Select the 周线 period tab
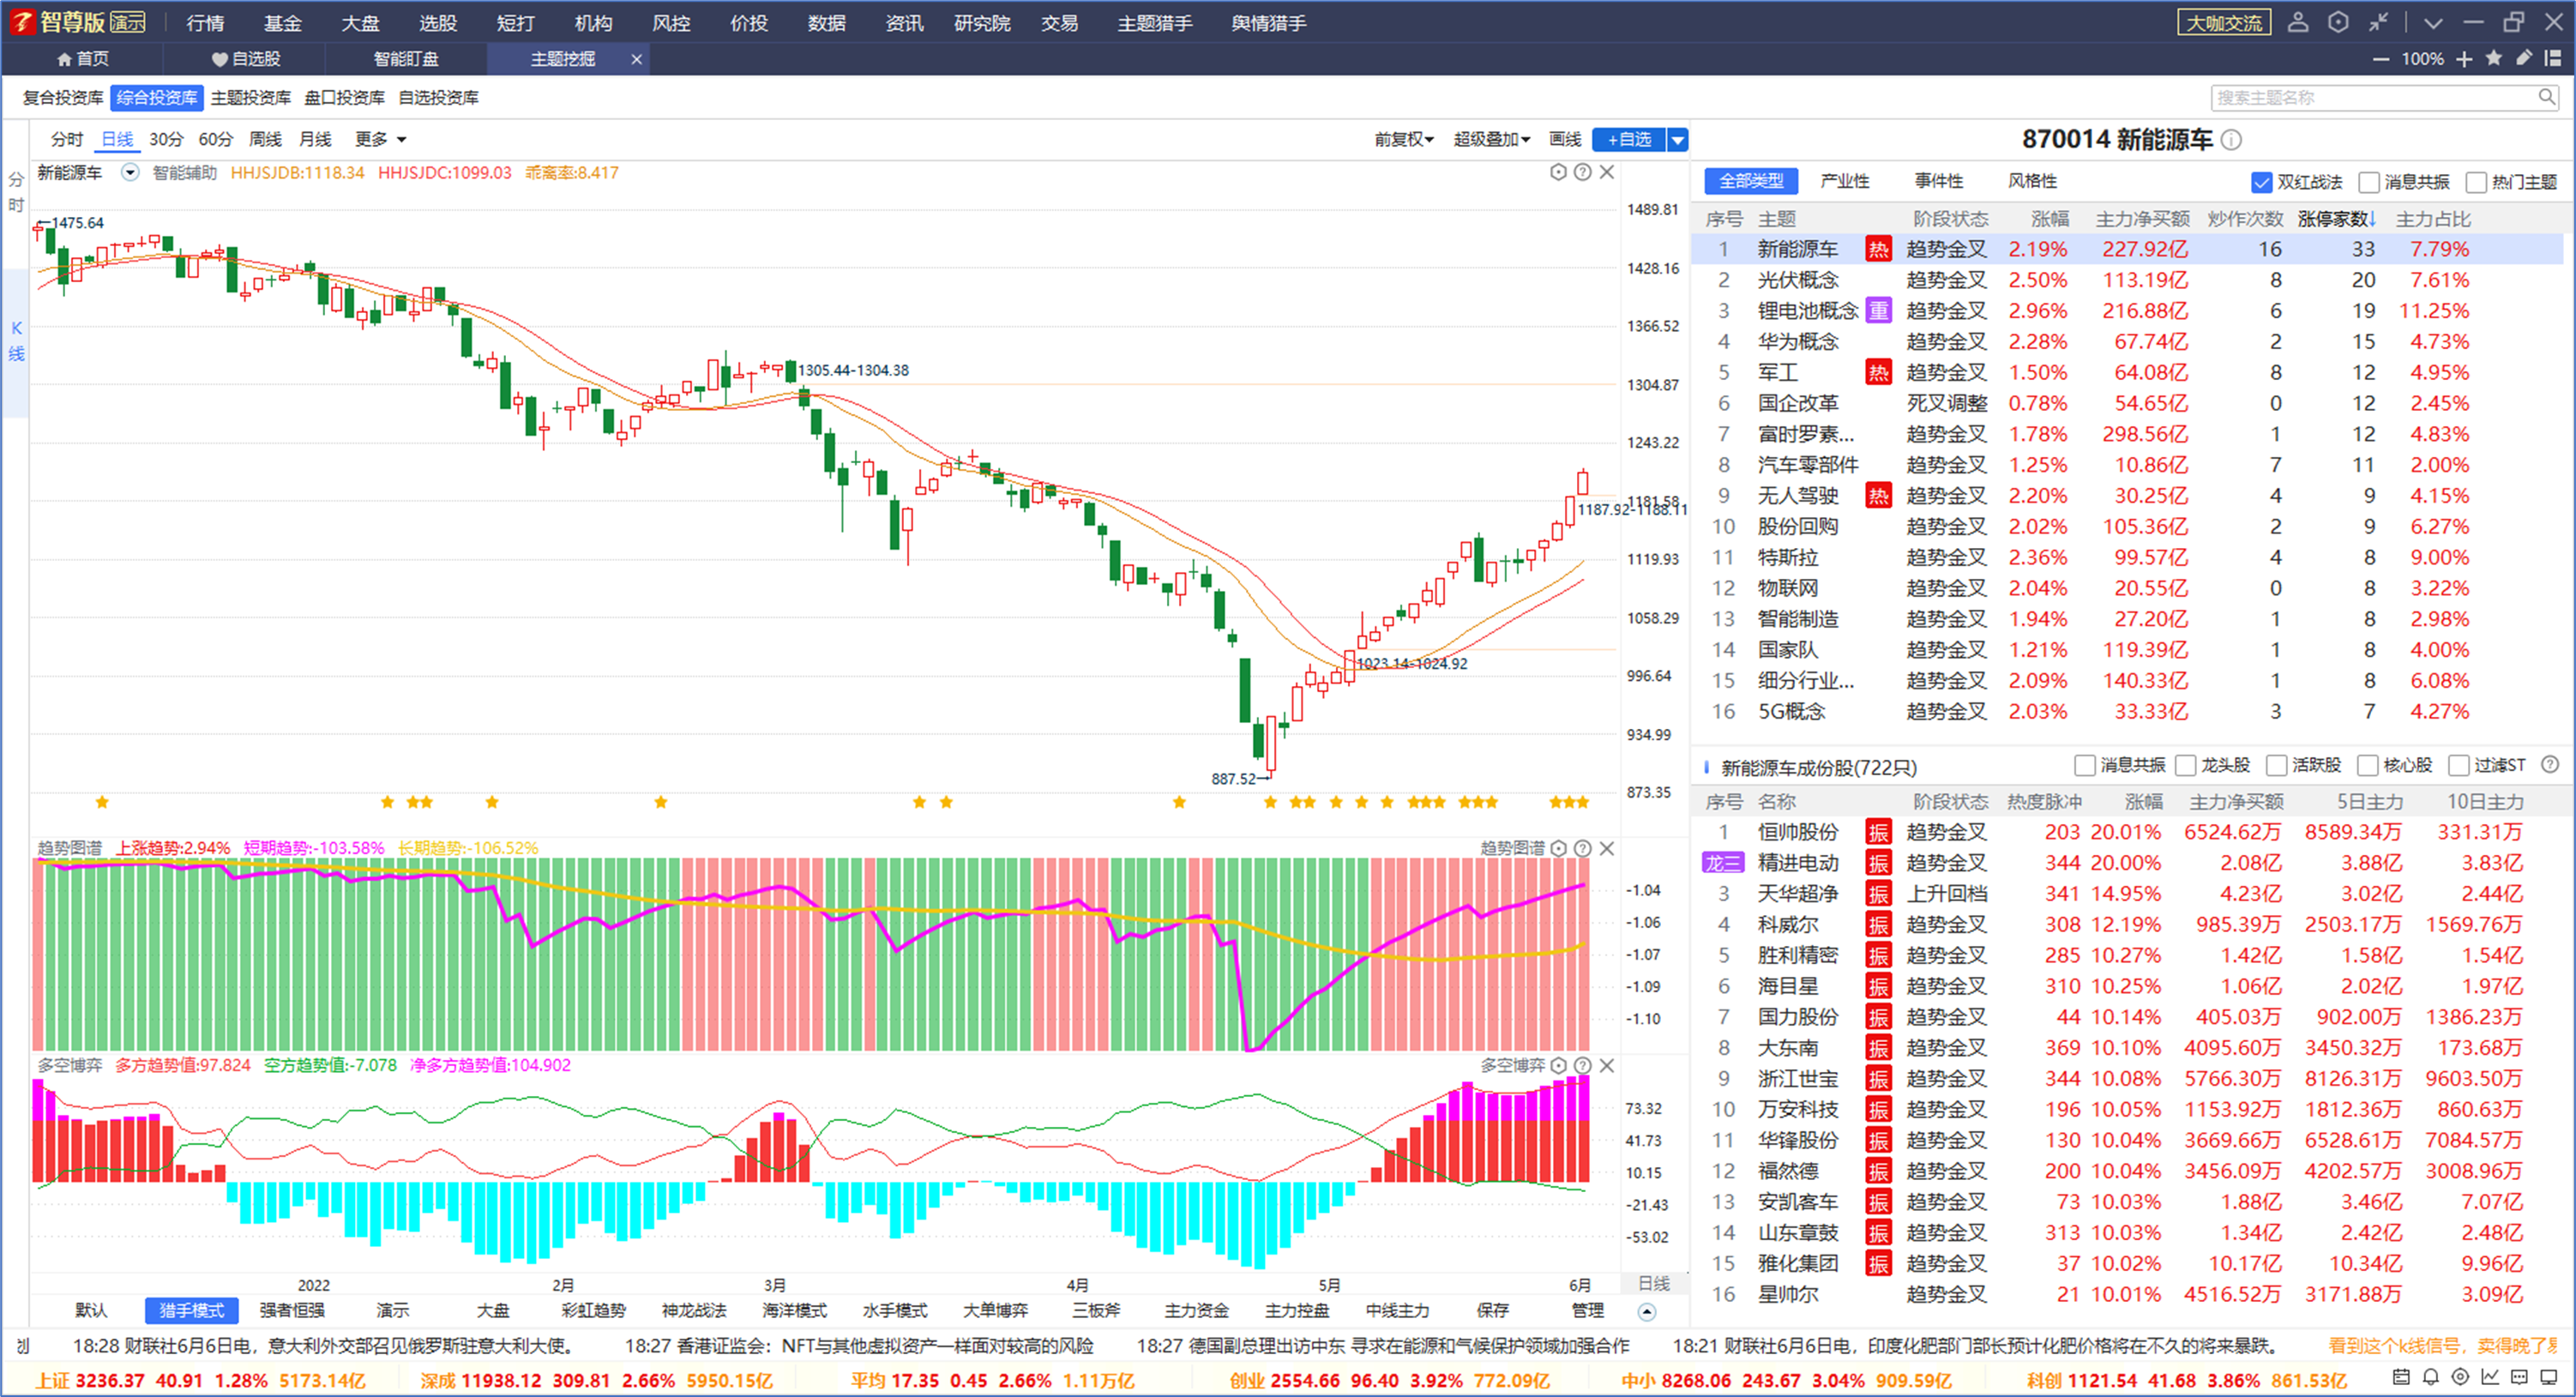 [x=265, y=139]
